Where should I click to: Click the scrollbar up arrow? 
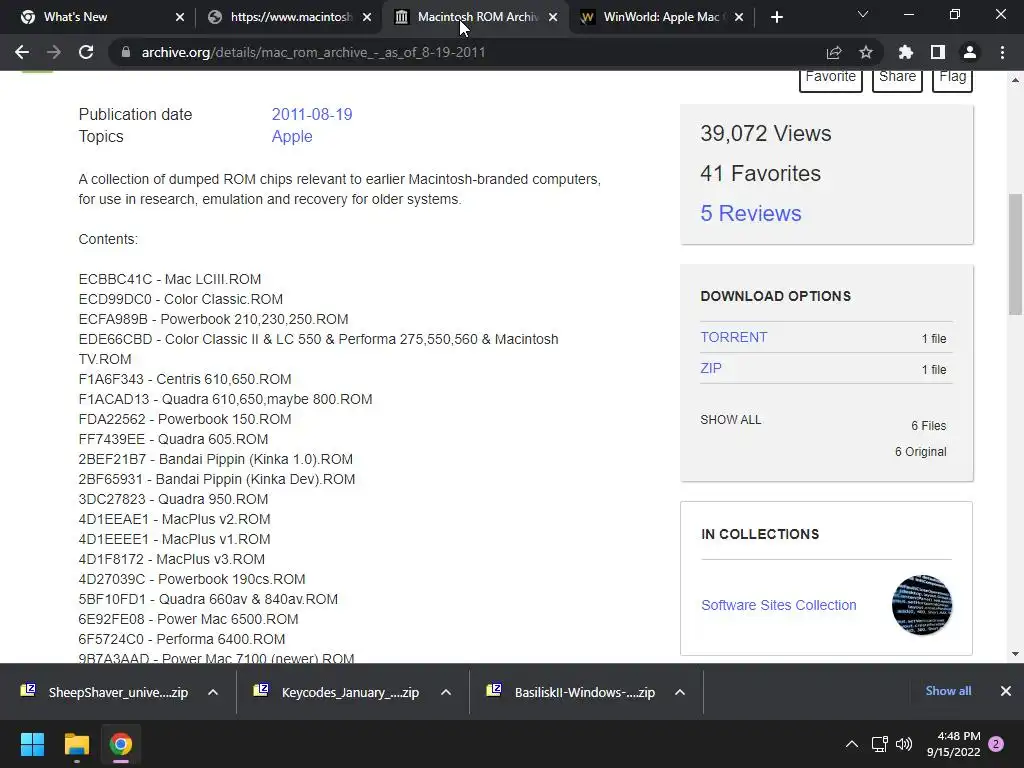click(x=1015, y=80)
